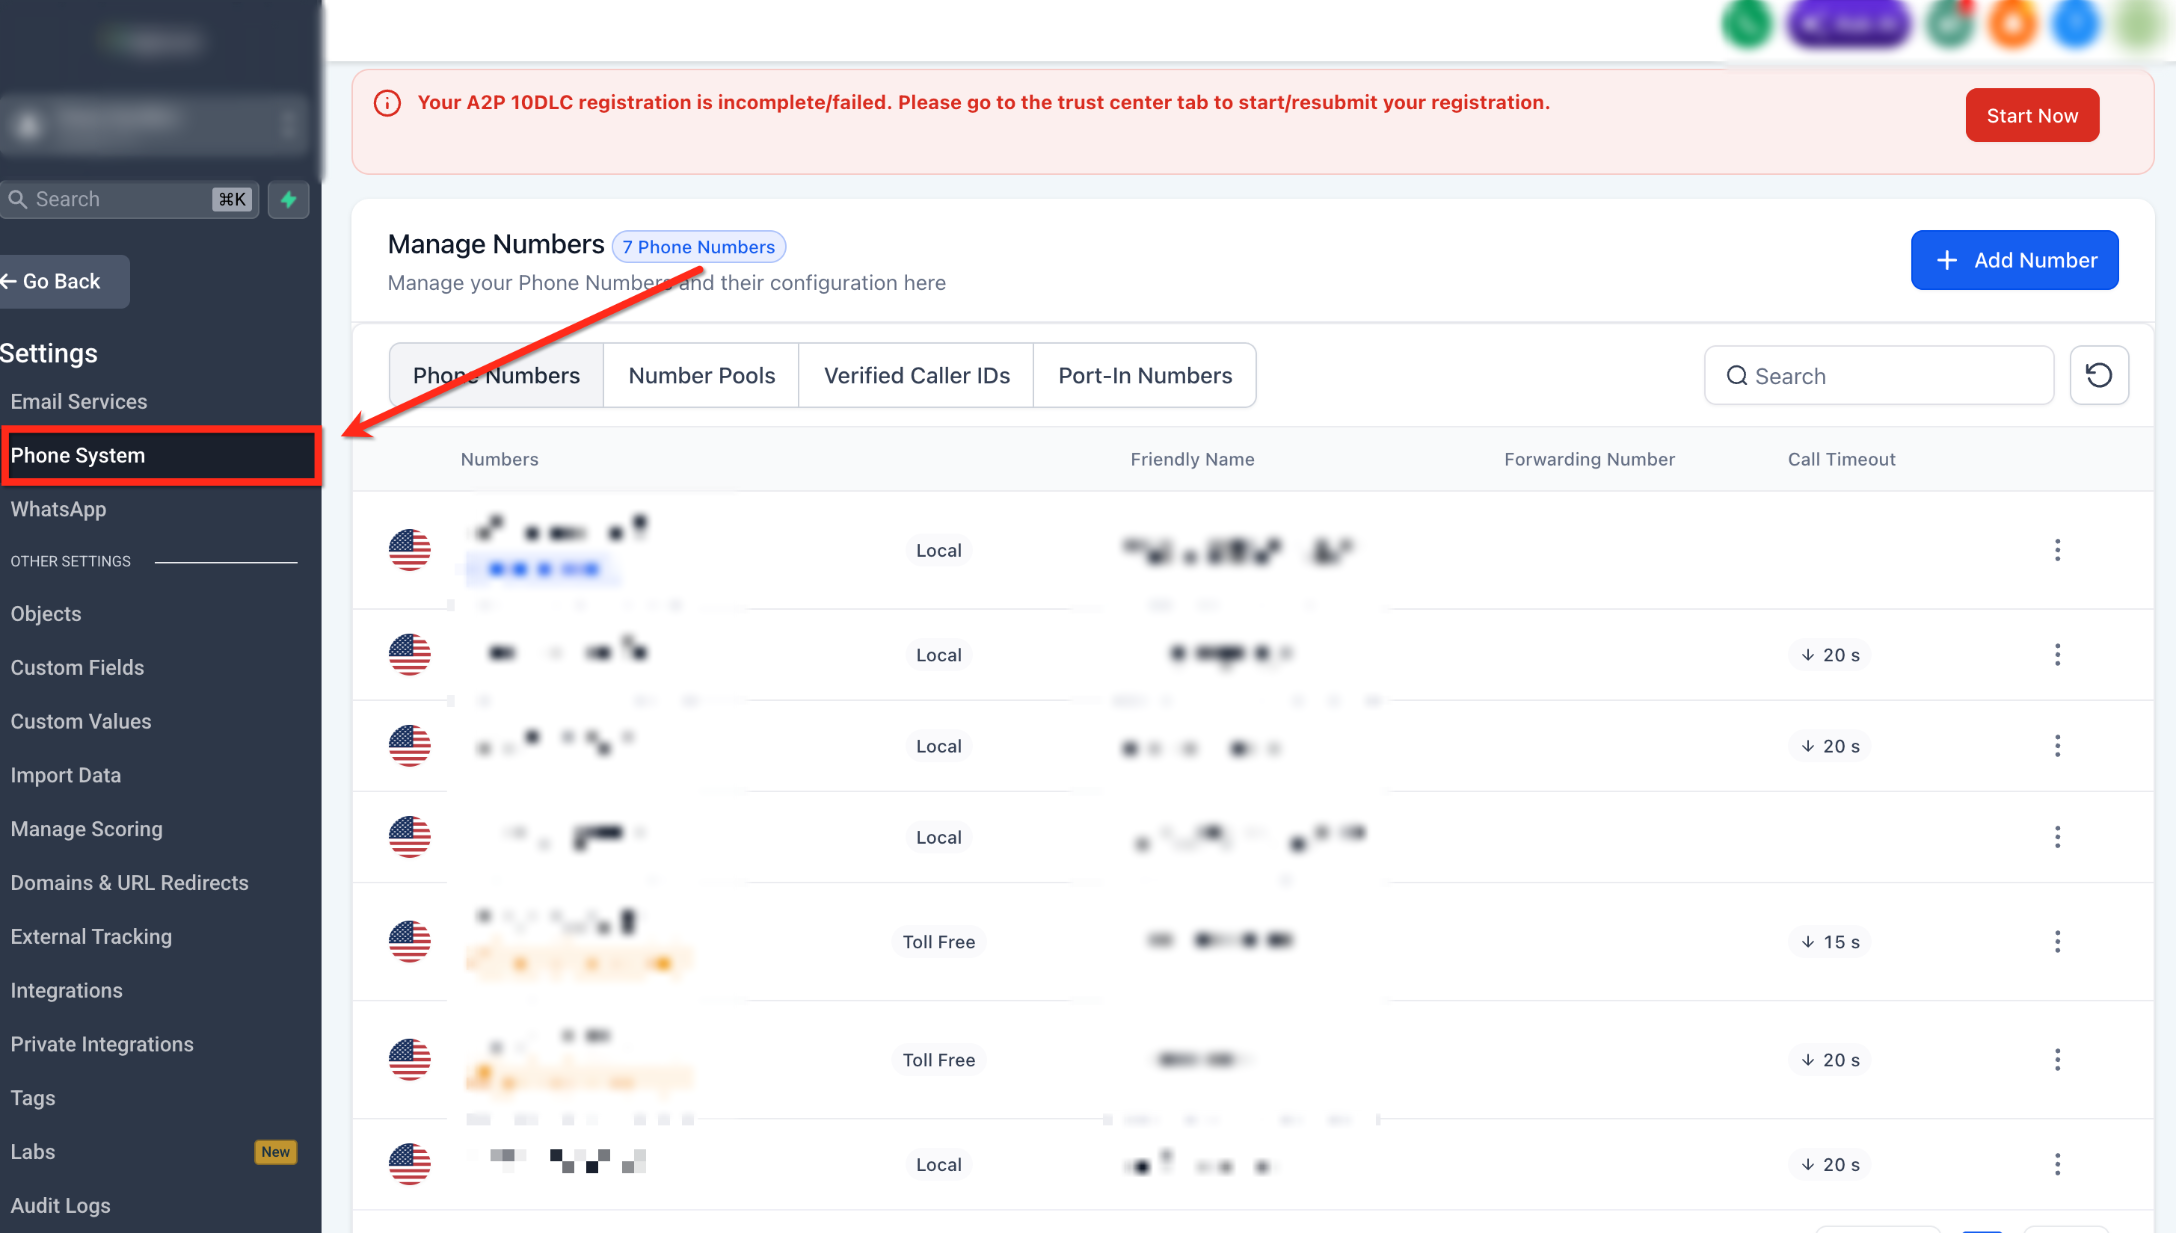Click the info icon in the A2P alert banner

tap(387, 103)
